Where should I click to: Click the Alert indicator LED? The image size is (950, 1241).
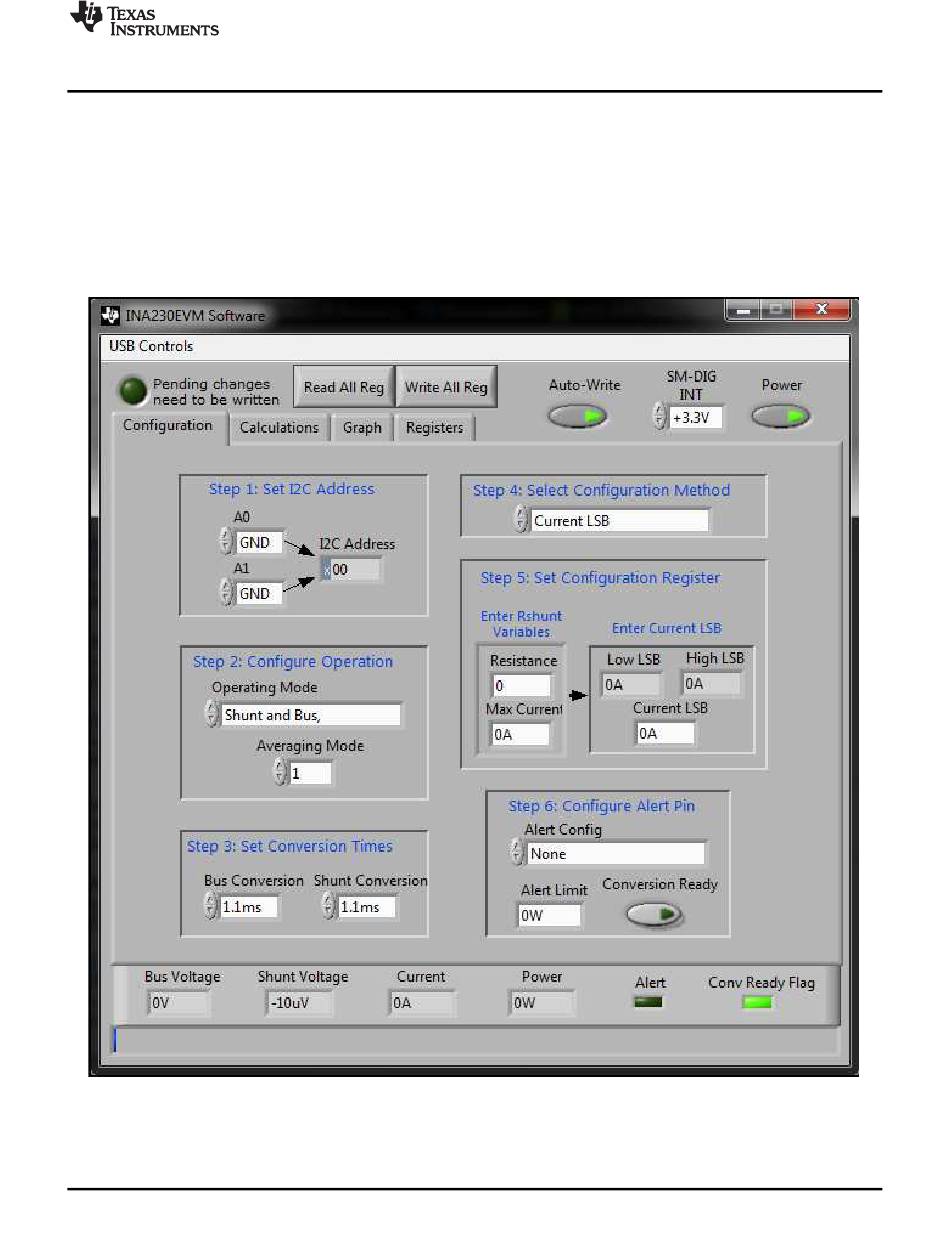[x=649, y=1002]
